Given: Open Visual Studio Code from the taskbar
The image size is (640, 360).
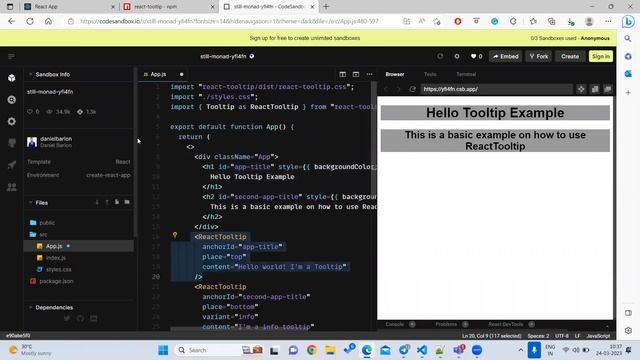Looking at the screenshot, I should (422, 350).
